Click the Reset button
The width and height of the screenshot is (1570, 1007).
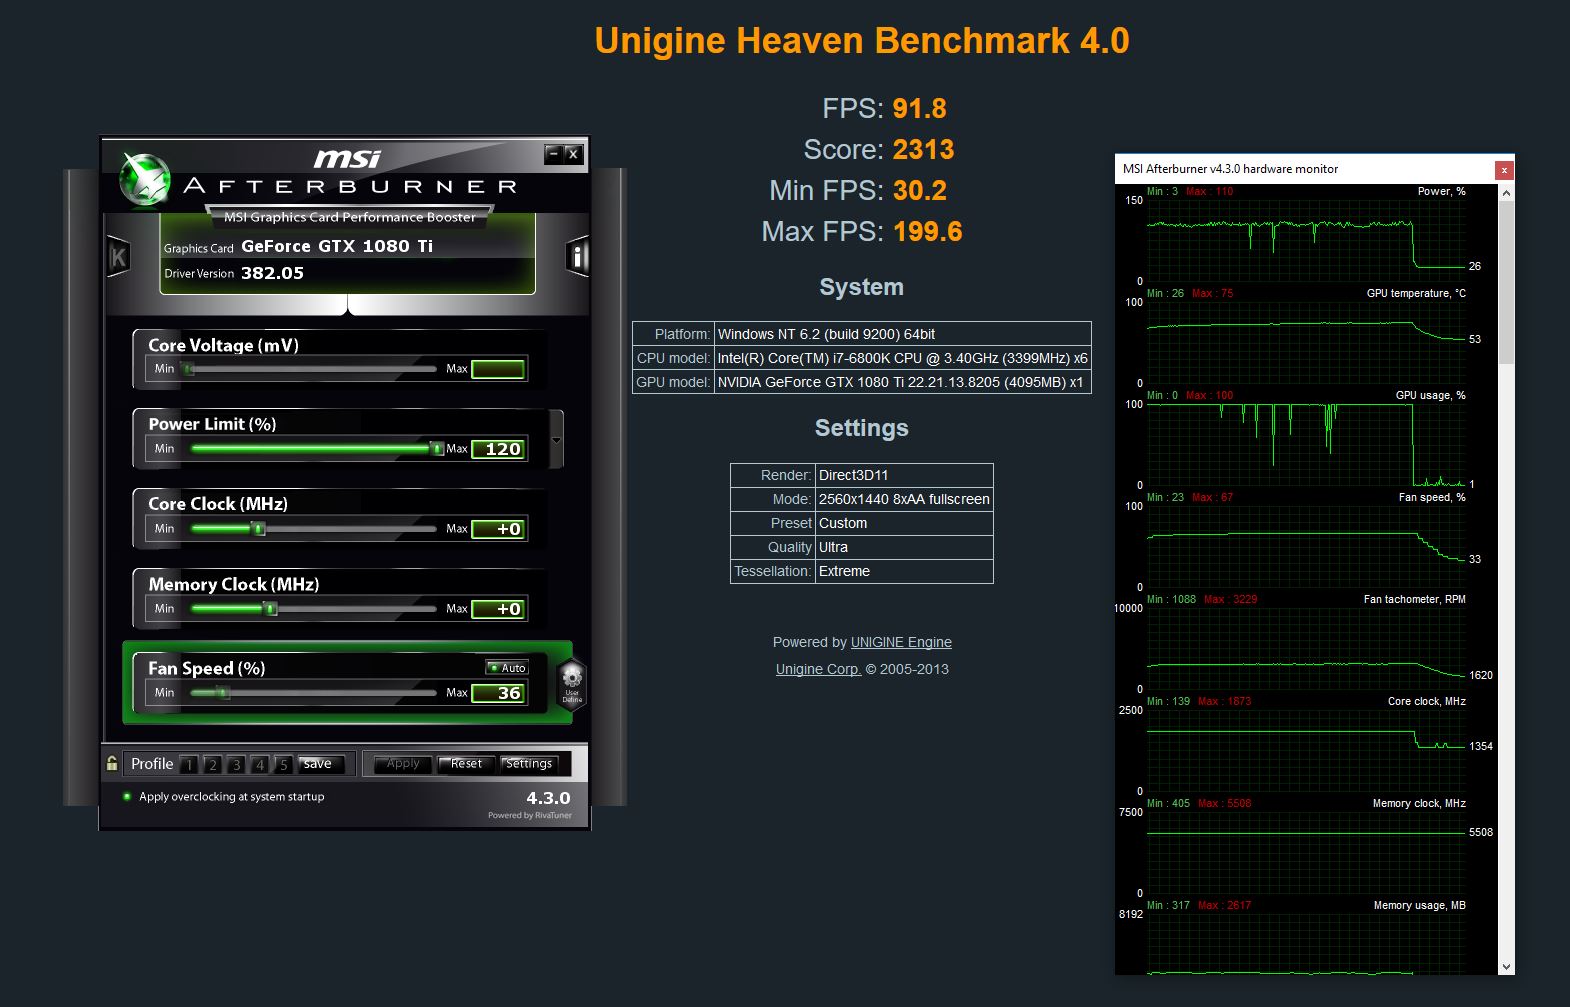[x=466, y=764]
